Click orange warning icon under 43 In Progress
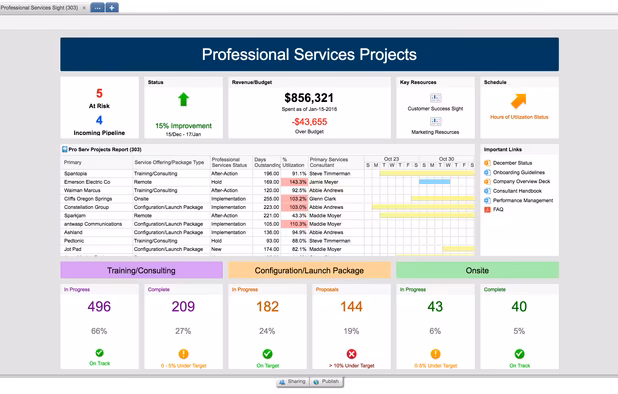This screenshot has height=394, width=618. (x=435, y=354)
